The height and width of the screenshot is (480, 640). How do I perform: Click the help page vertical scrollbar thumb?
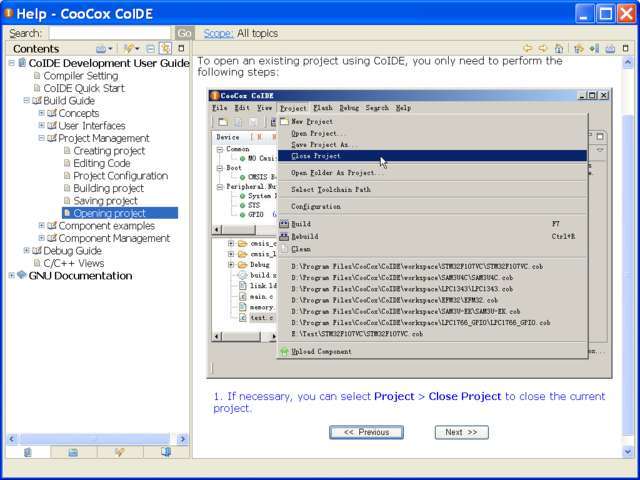pyautogui.click(x=628, y=275)
